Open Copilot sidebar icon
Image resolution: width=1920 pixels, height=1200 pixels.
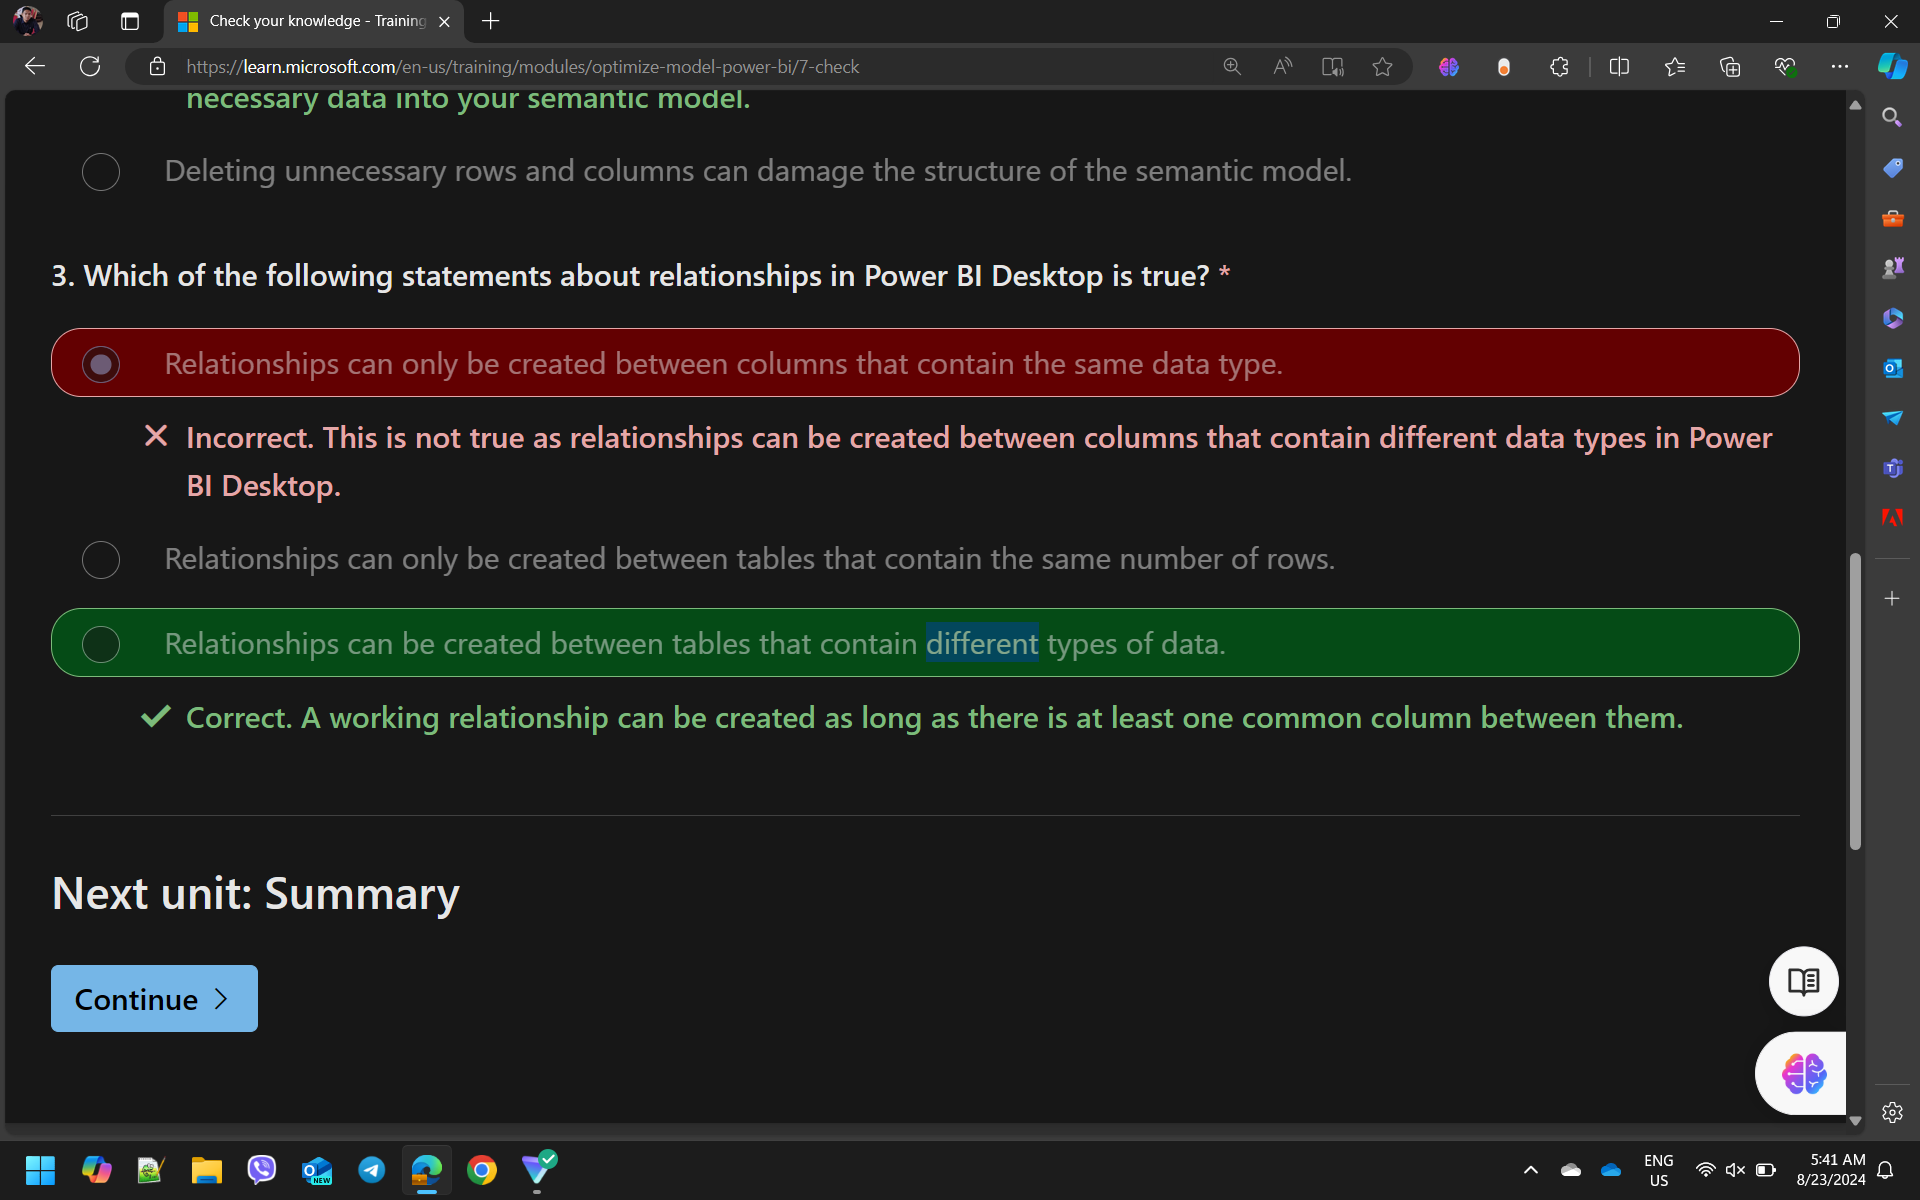1892,67
